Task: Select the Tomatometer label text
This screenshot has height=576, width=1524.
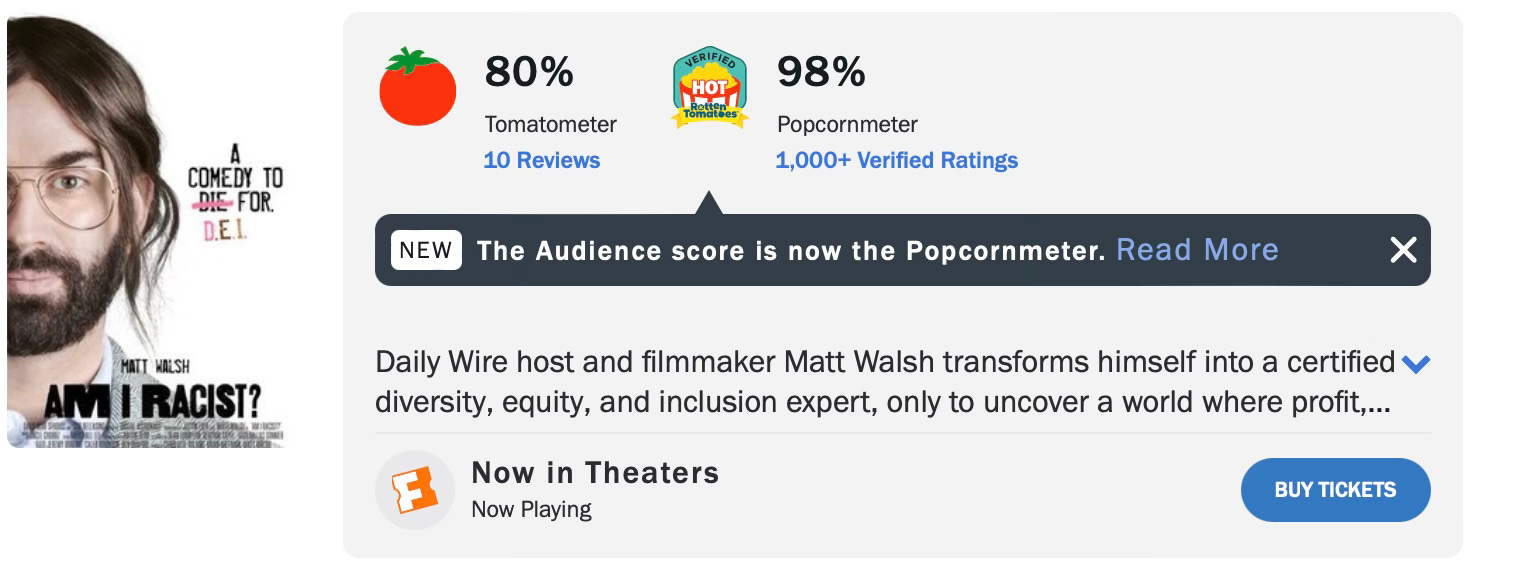Action: pyautogui.click(x=551, y=125)
